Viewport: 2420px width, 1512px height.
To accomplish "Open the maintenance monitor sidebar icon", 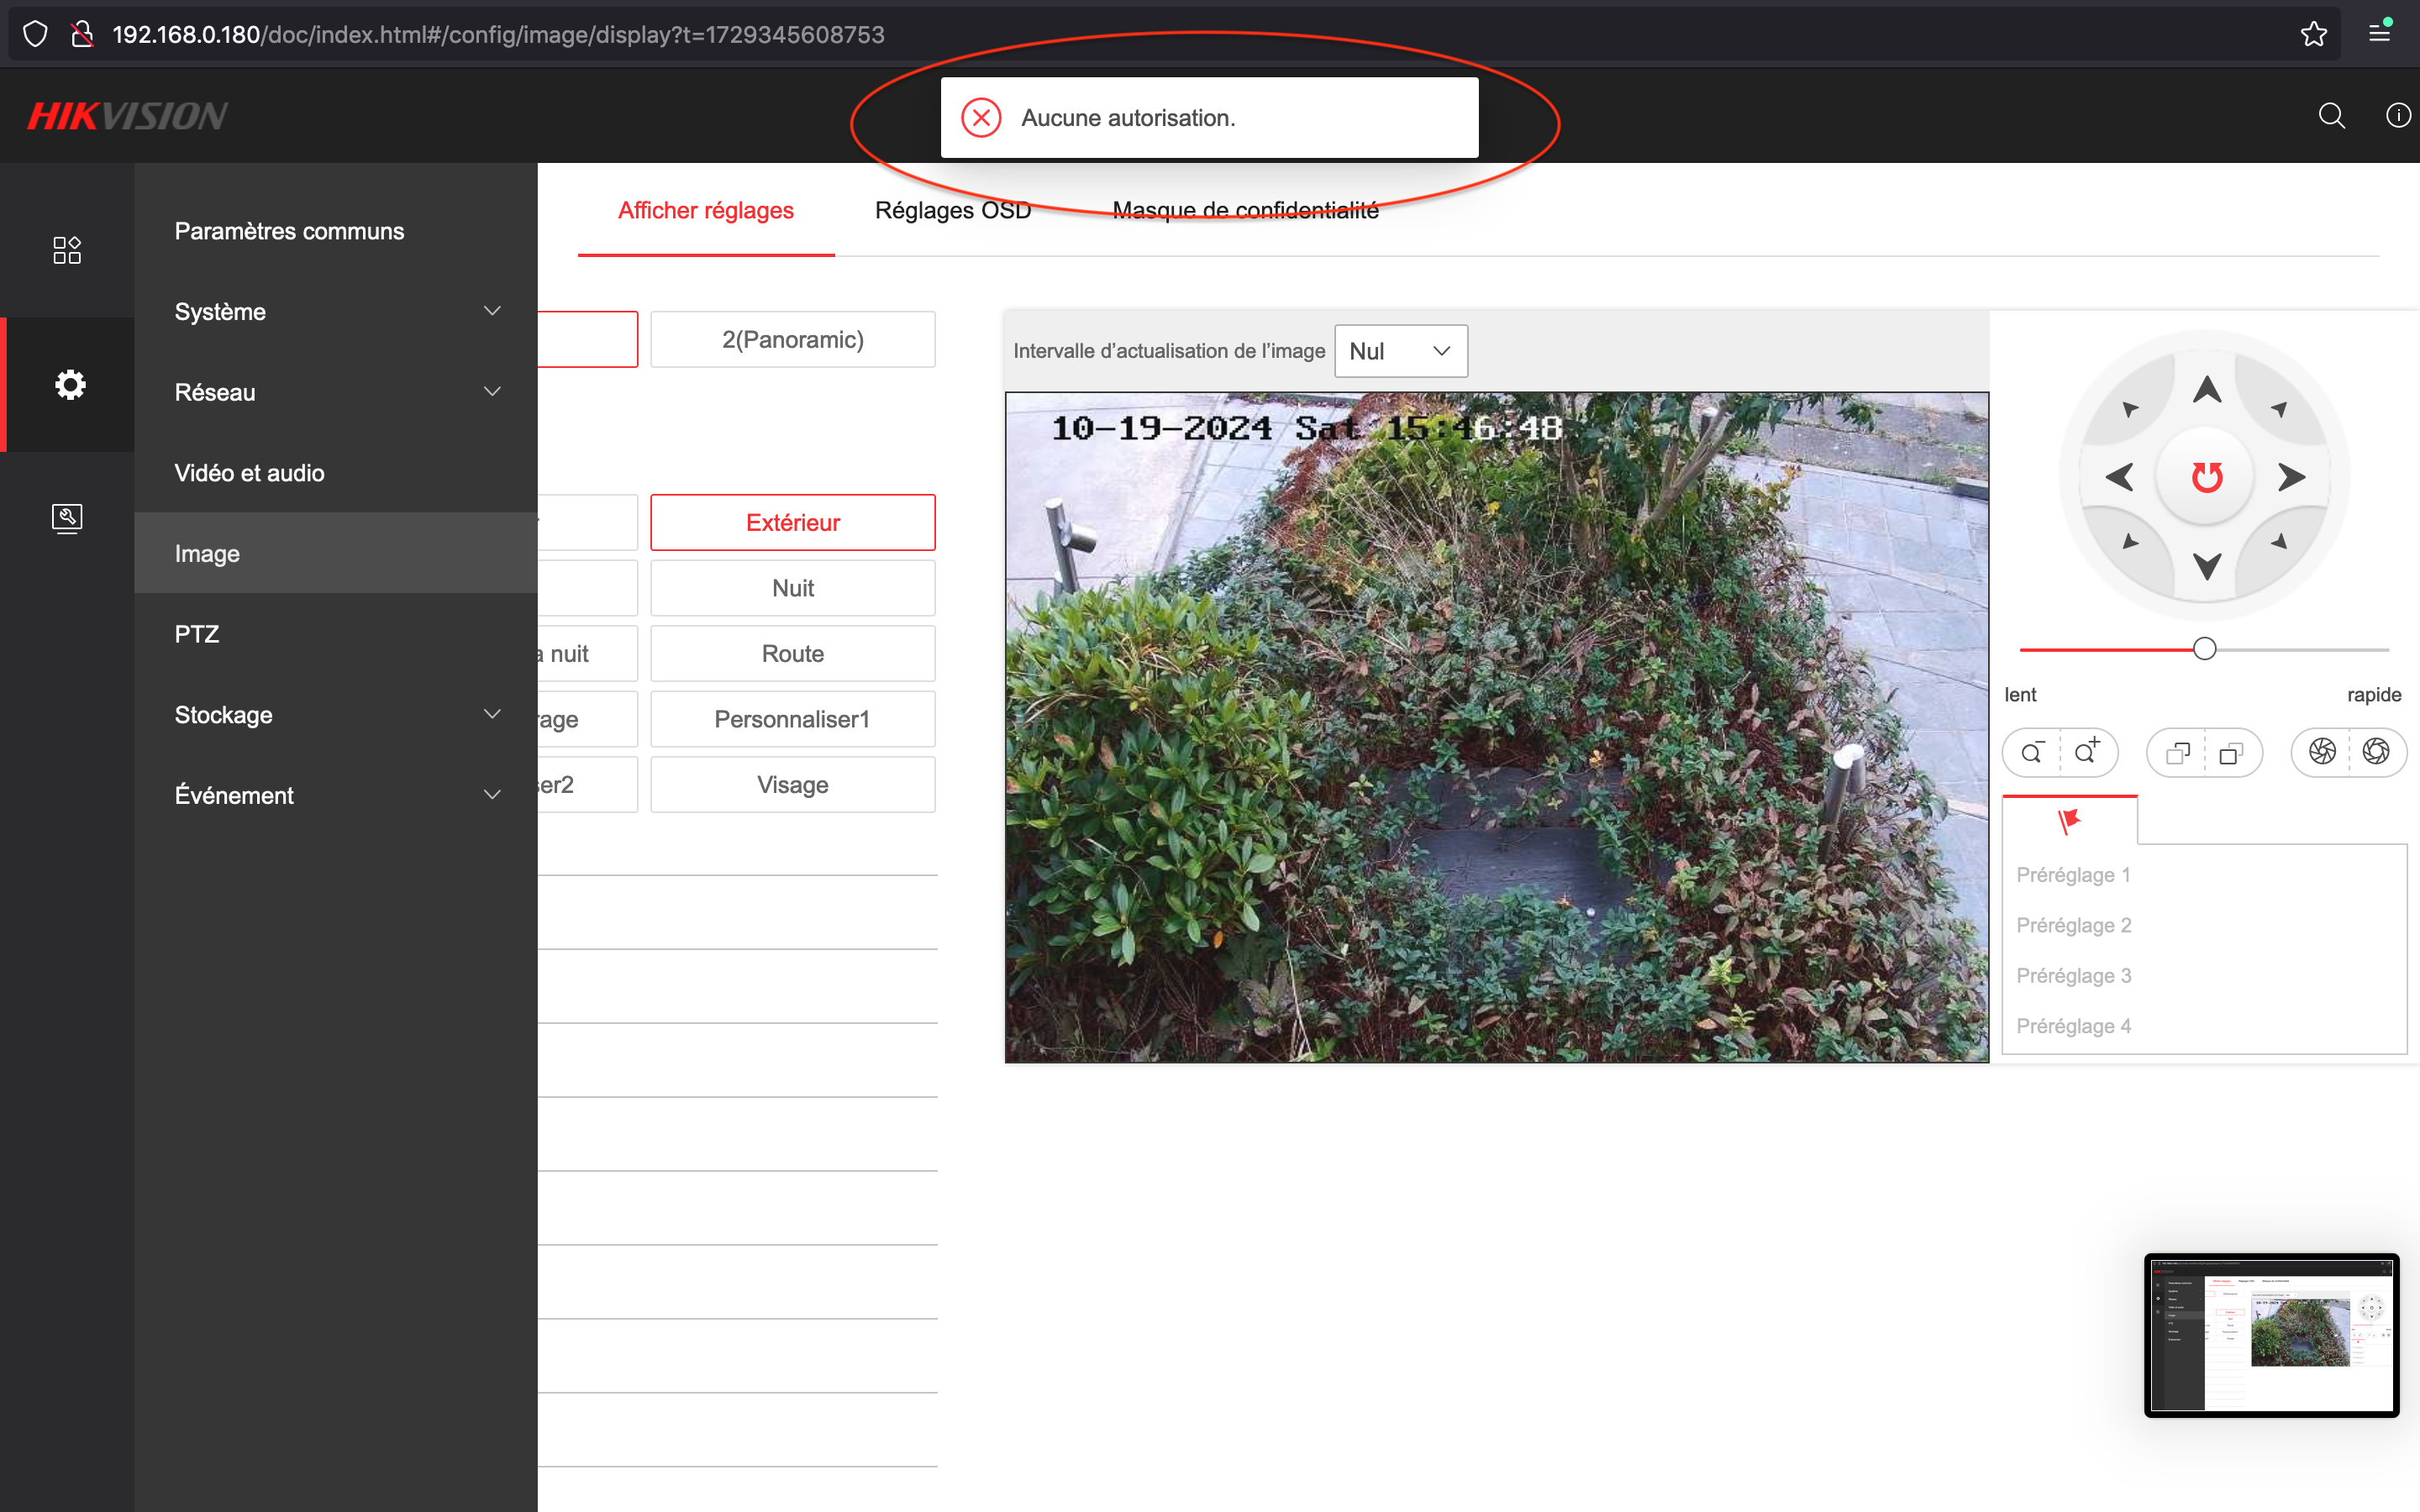I will (67, 518).
